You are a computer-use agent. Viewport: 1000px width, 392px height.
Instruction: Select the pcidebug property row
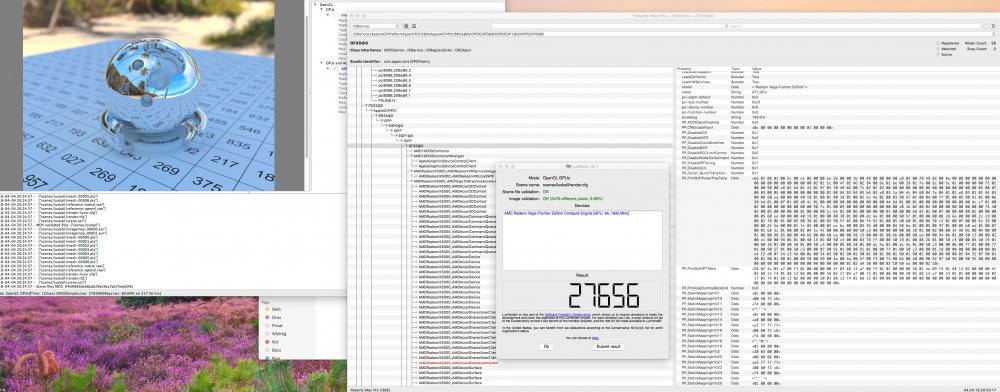pos(838,117)
